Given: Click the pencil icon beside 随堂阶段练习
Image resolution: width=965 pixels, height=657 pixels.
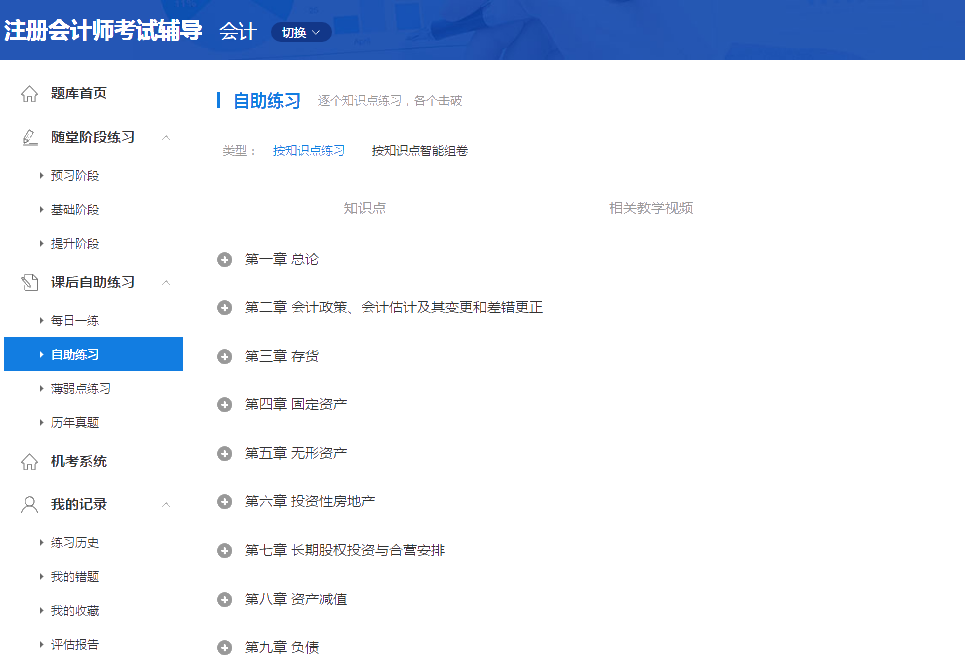Looking at the screenshot, I should (27, 137).
